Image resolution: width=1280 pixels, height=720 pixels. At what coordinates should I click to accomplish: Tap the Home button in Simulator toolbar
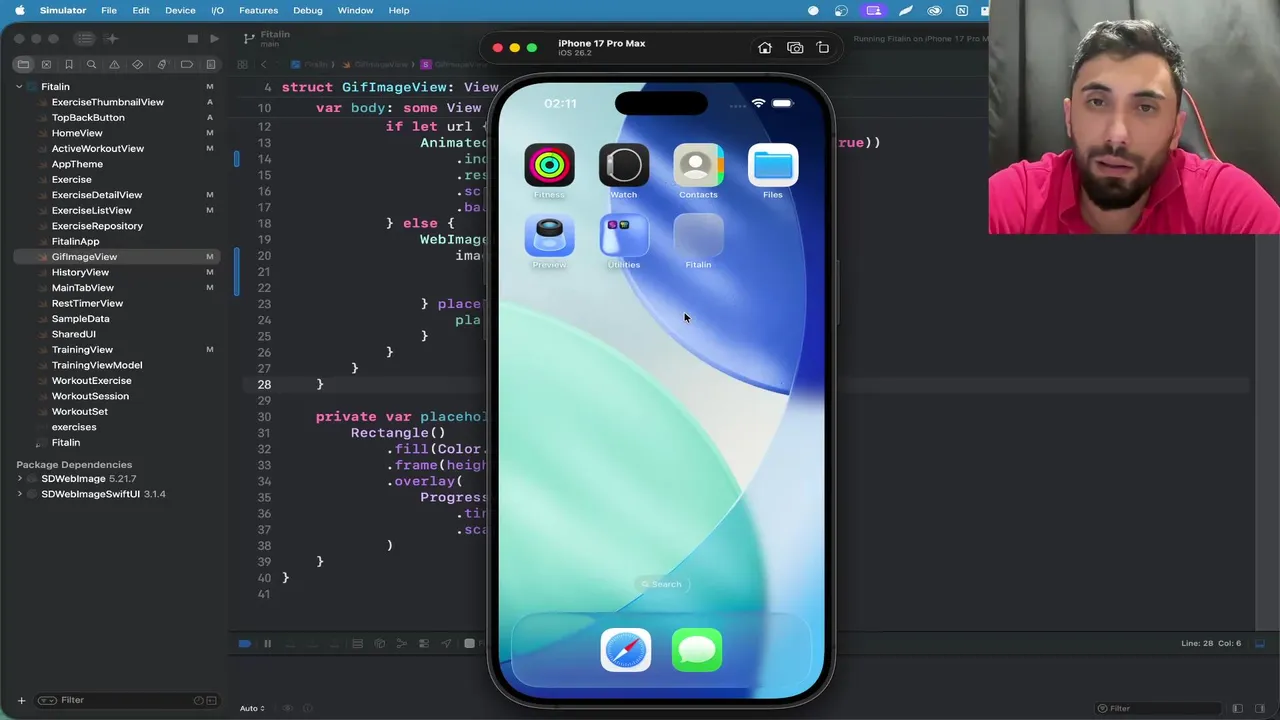765,48
